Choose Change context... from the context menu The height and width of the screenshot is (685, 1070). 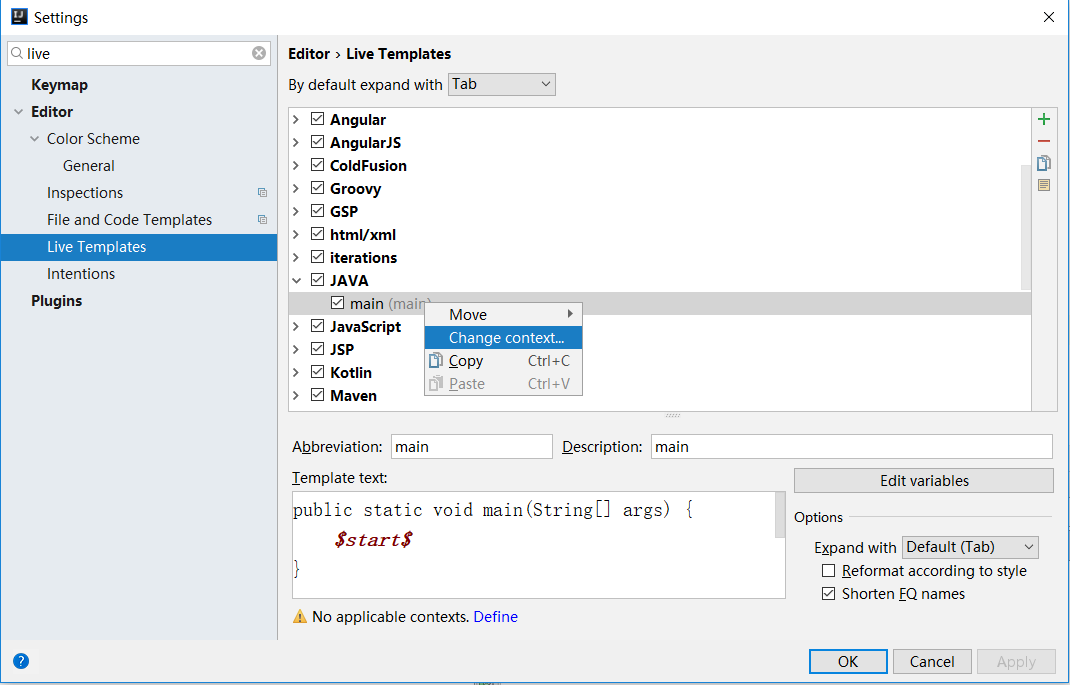click(505, 338)
